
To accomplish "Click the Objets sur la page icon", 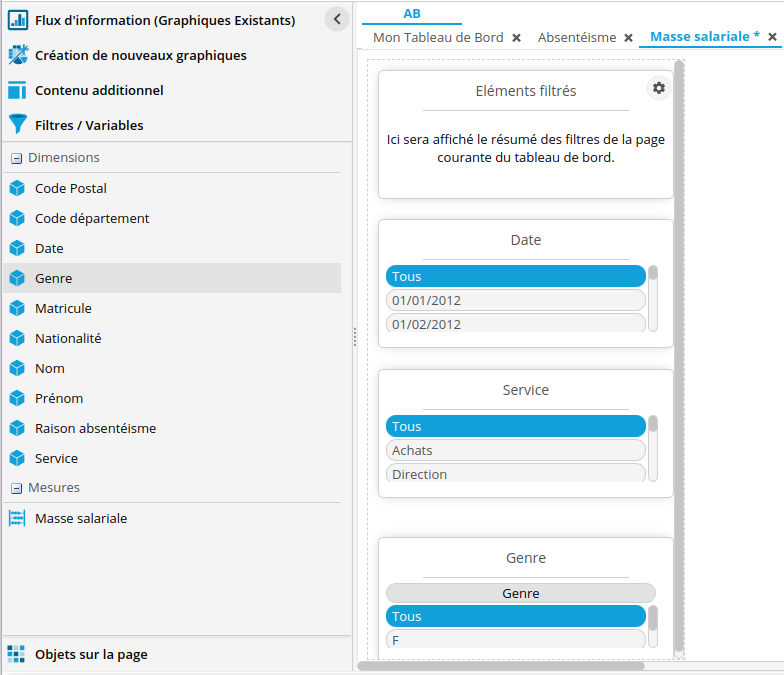I will pyautogui.click(x=16, y=654).
